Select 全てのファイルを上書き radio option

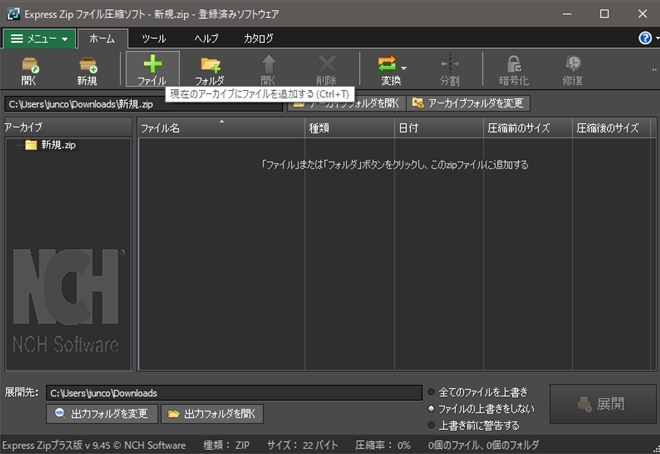click(478, 392)
